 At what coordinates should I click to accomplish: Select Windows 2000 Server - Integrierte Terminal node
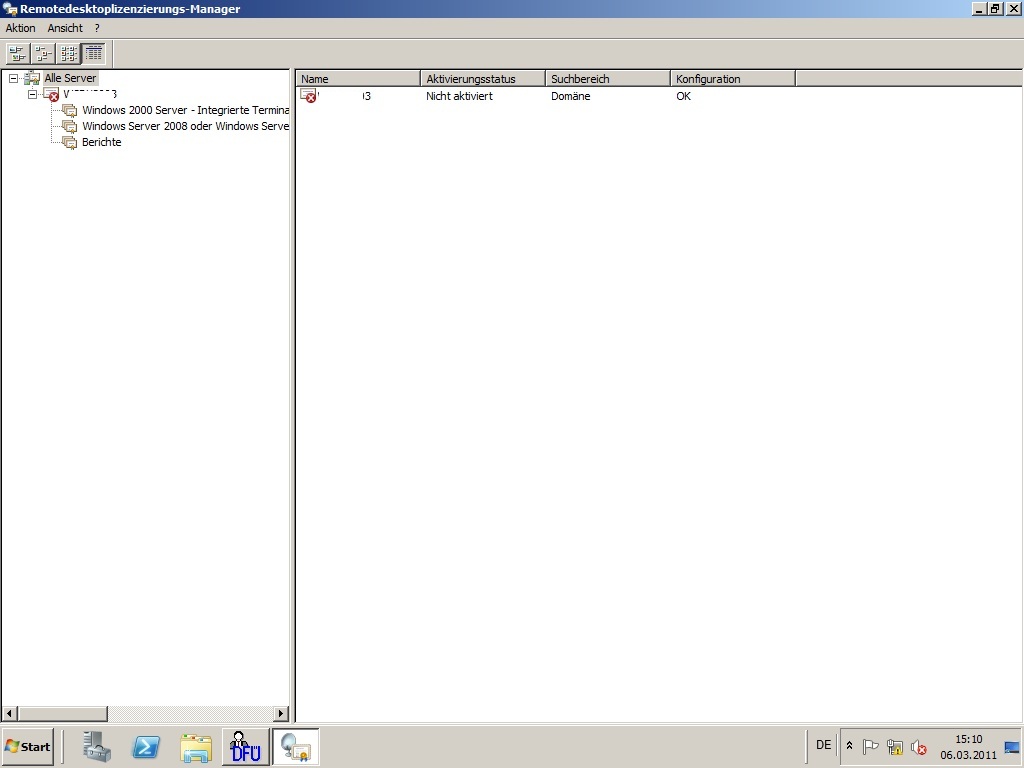click(x=185, y=110)
